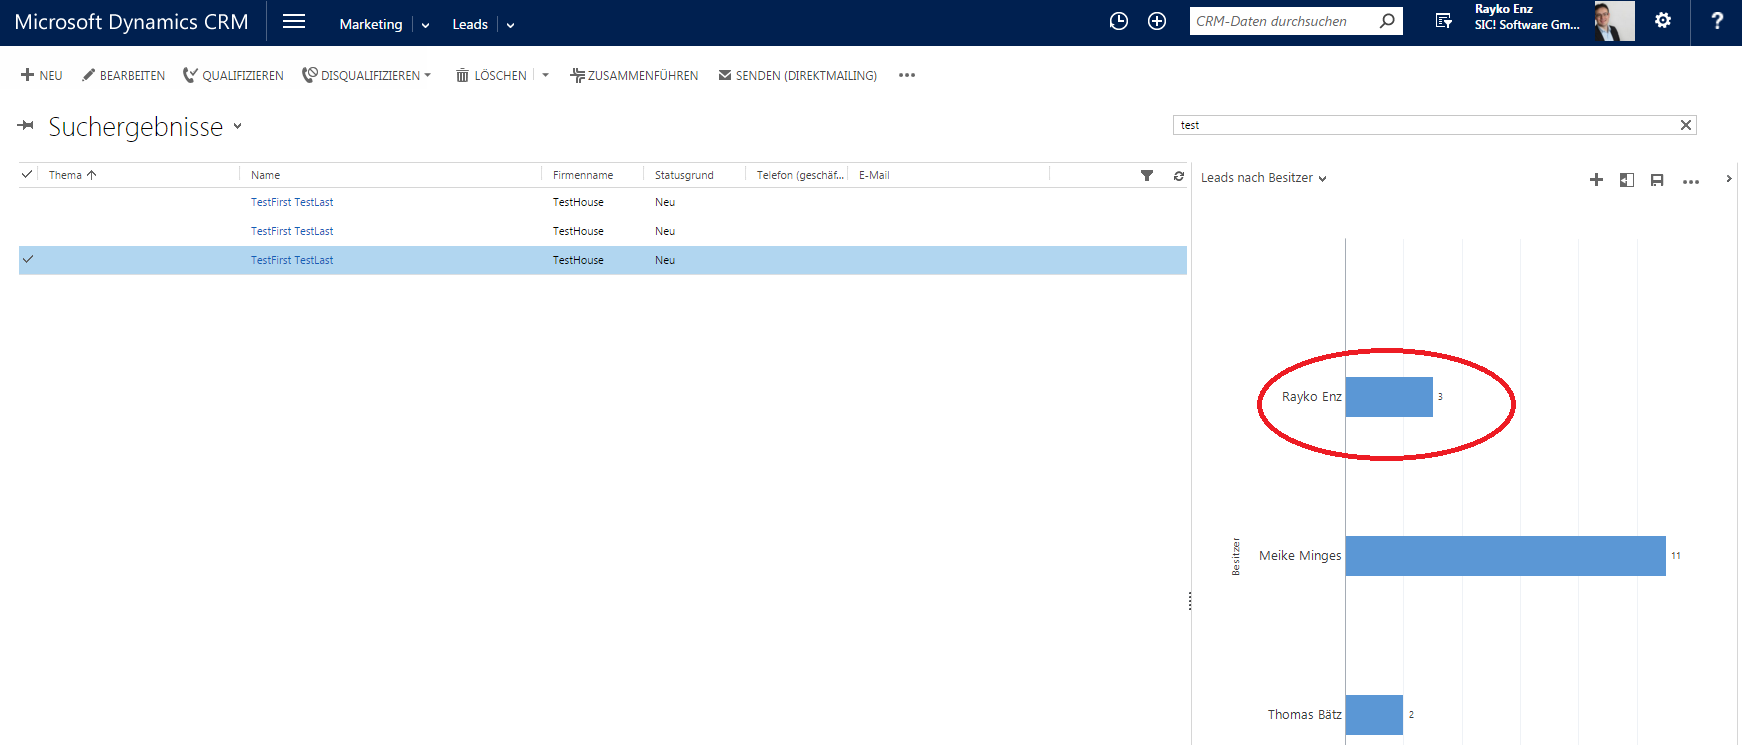The width and height of the screenshot is (1742, 745).
Task: Refresh the grid with the refresh icon
Action: pos(1179,175)
